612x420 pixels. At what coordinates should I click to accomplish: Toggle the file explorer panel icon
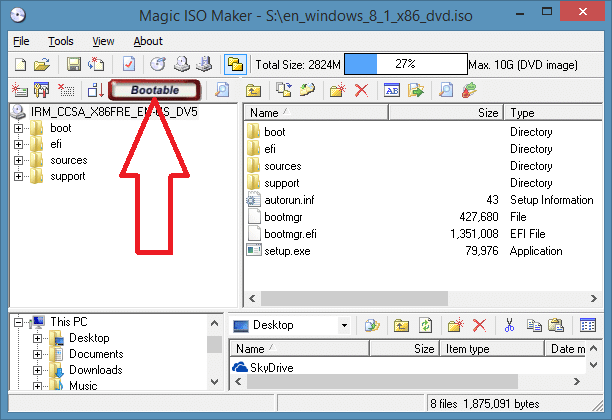click(235, 64)
